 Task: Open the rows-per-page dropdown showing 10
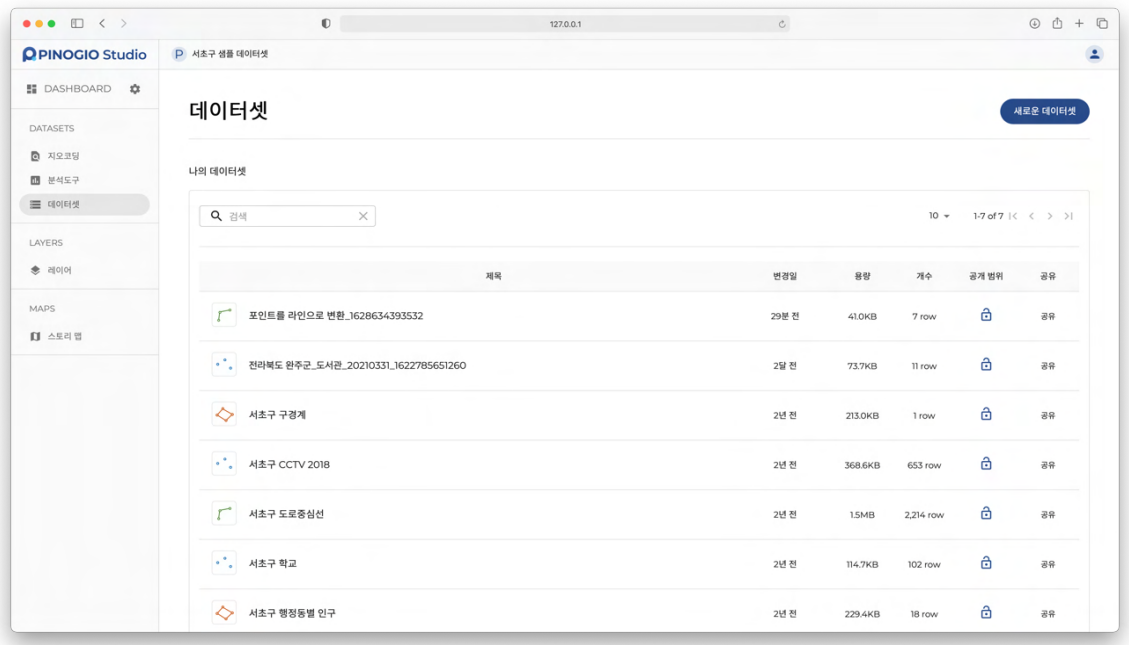coord(939,216)
